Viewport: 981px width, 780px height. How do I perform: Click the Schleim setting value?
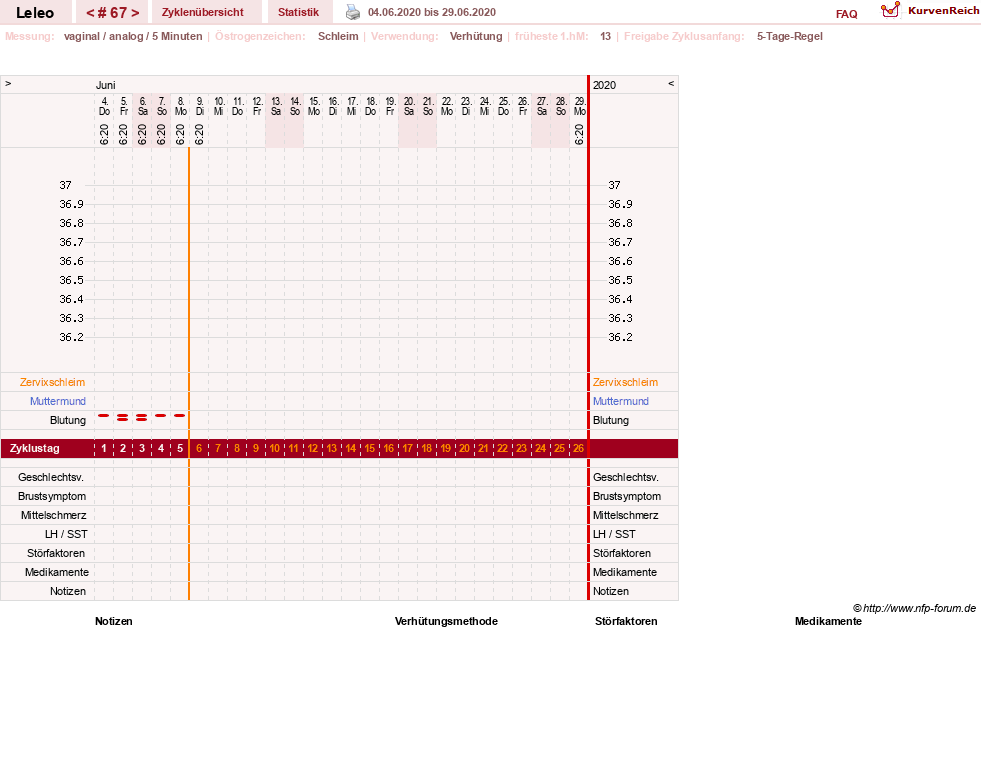click(338, 36)
